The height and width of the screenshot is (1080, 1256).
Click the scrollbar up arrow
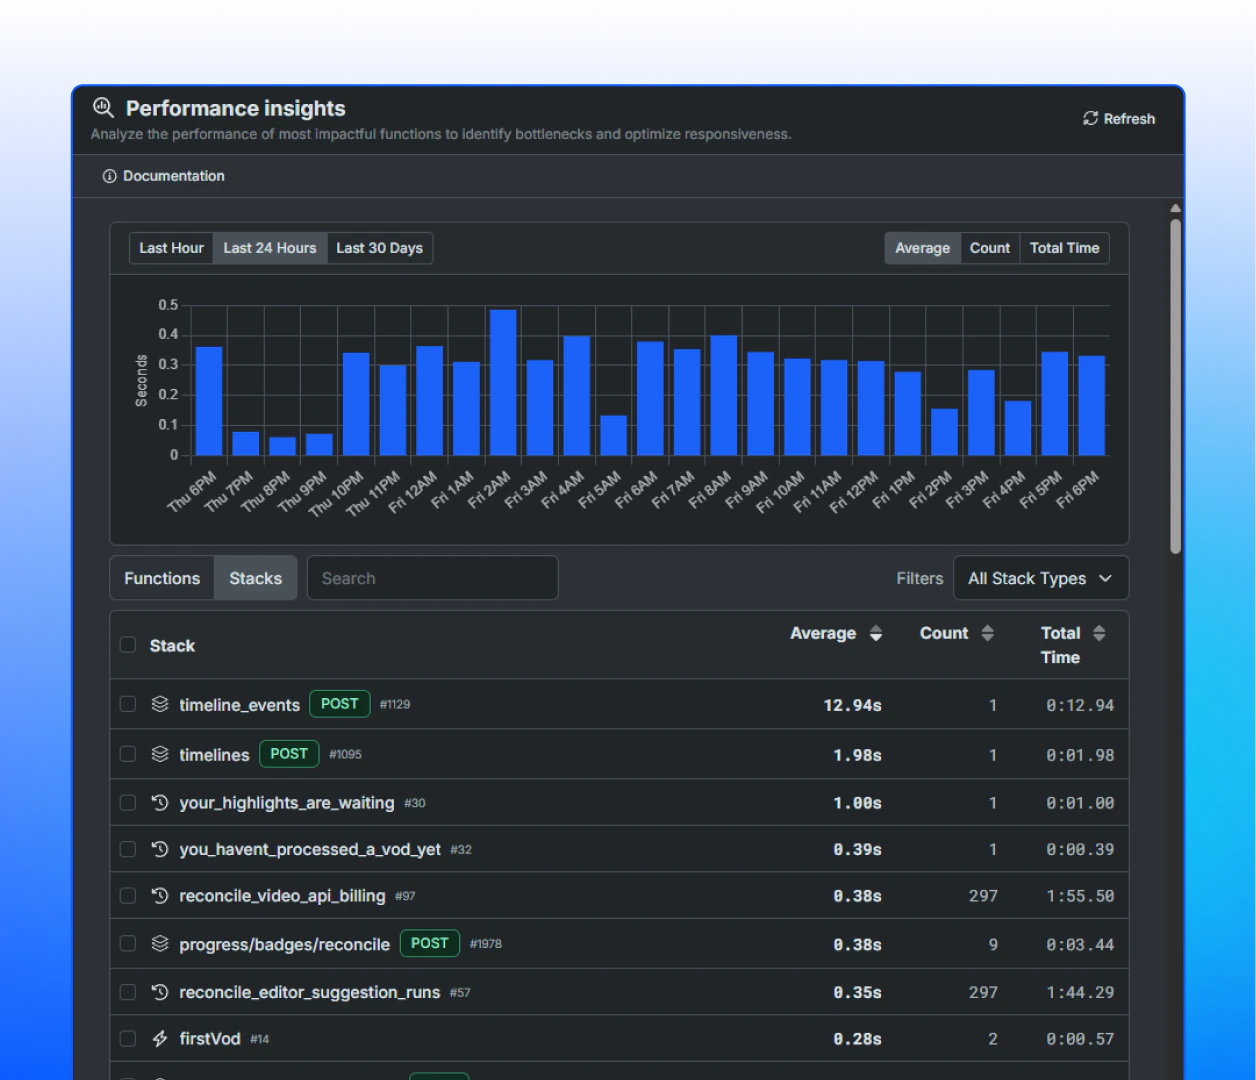click(x=1176, y=208)
